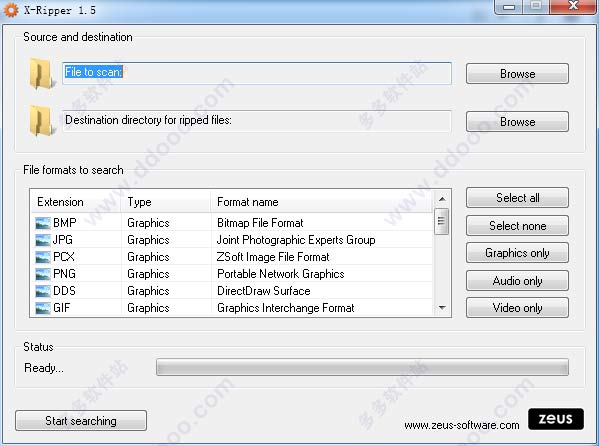Click 'Bitmap File Format' cell

[x=260, y=223]
